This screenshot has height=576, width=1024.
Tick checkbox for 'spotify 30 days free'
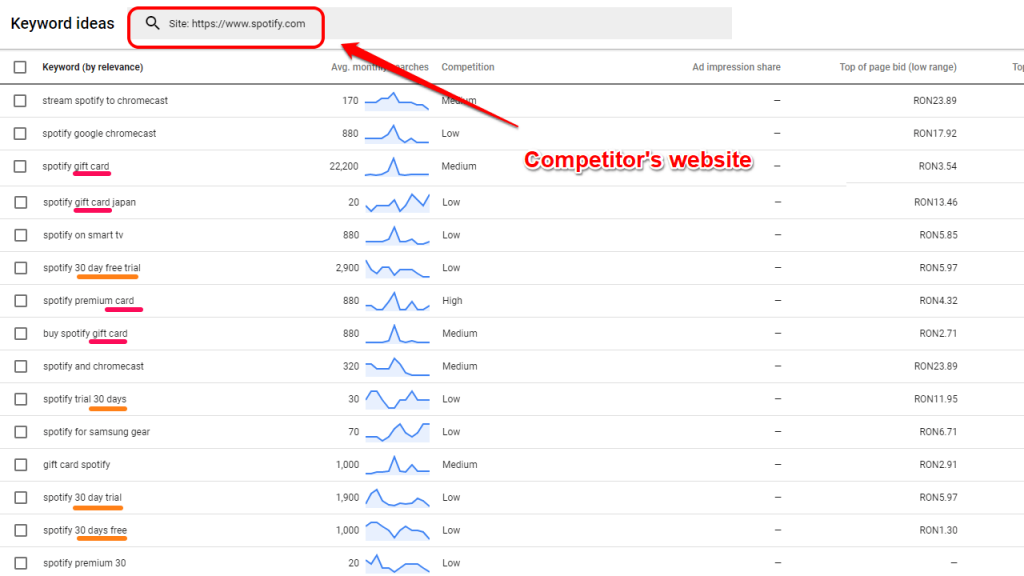tap(21, 530)
